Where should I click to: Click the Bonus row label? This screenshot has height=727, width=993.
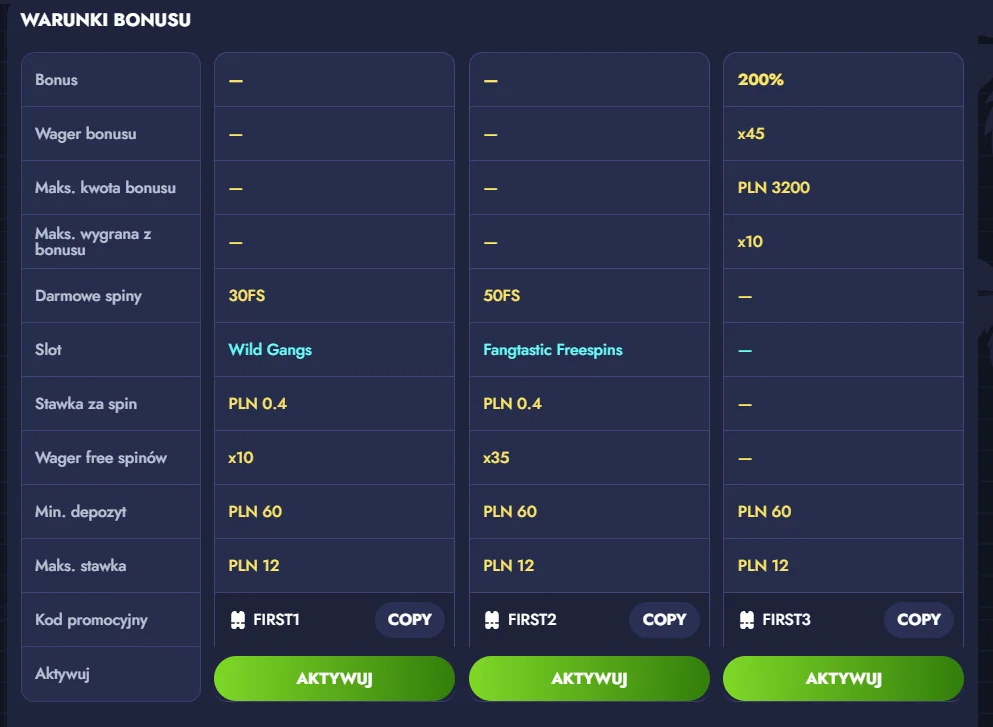[x=56, y=80]
